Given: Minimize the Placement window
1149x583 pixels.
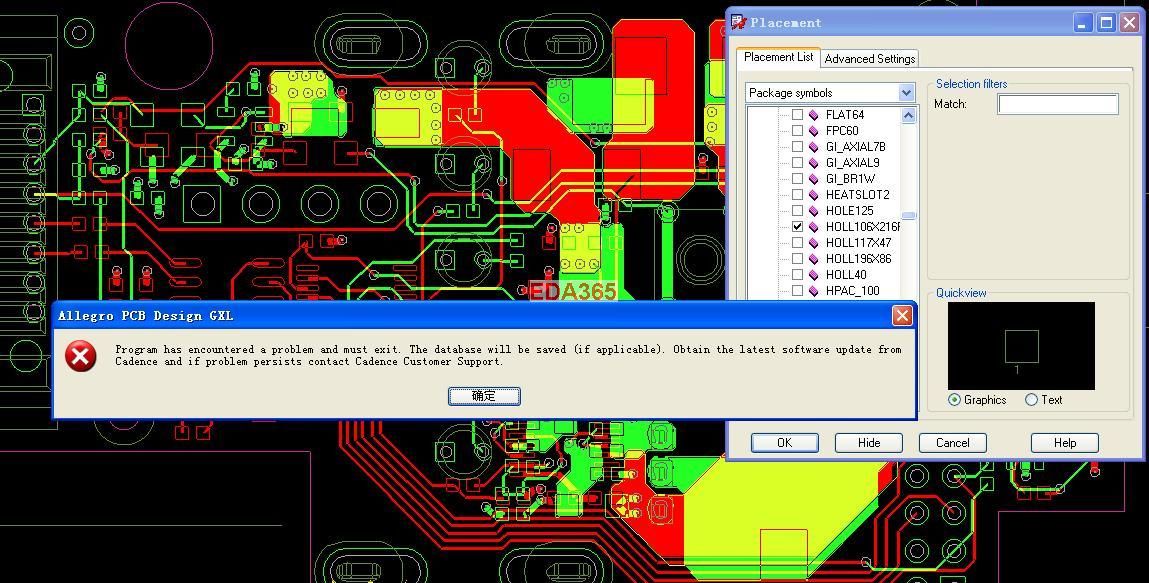Looking at the screenshot, I should point(1084,23).
